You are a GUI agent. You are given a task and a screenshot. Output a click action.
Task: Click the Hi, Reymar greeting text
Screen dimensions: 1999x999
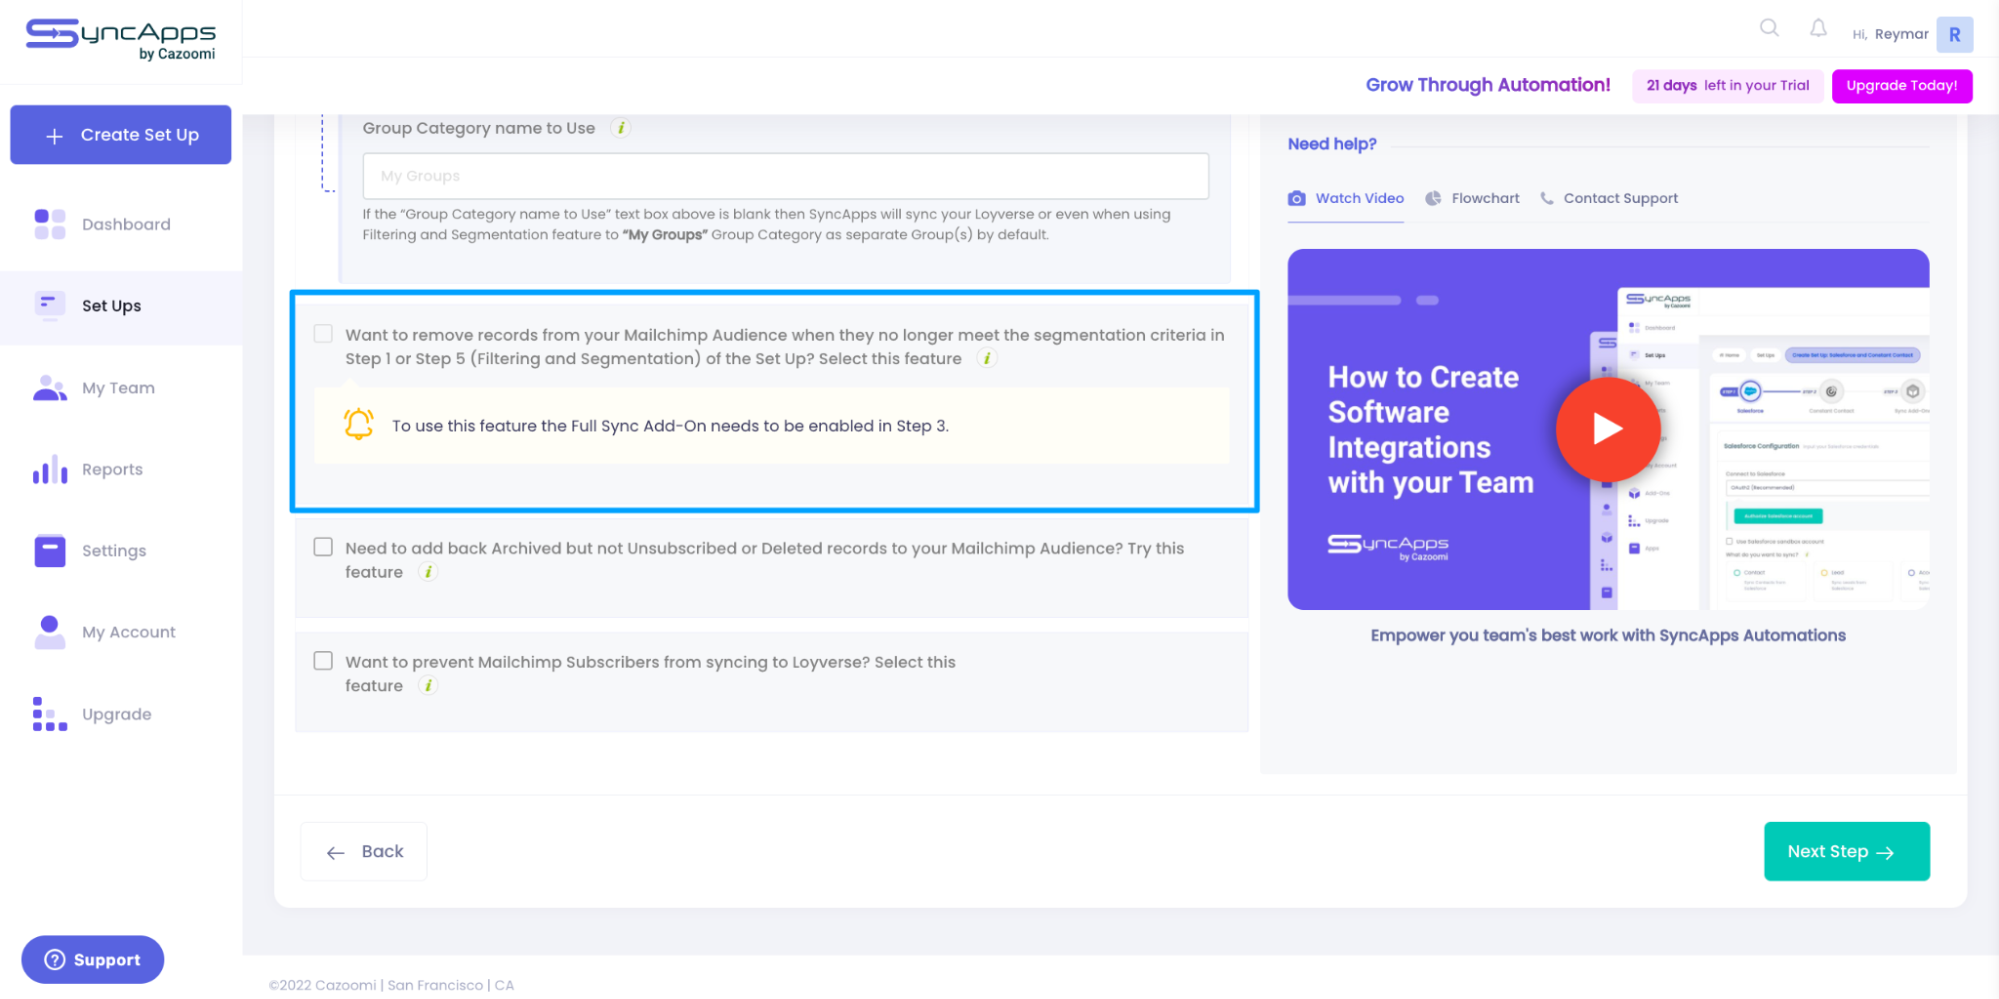tap(1890, 34)
